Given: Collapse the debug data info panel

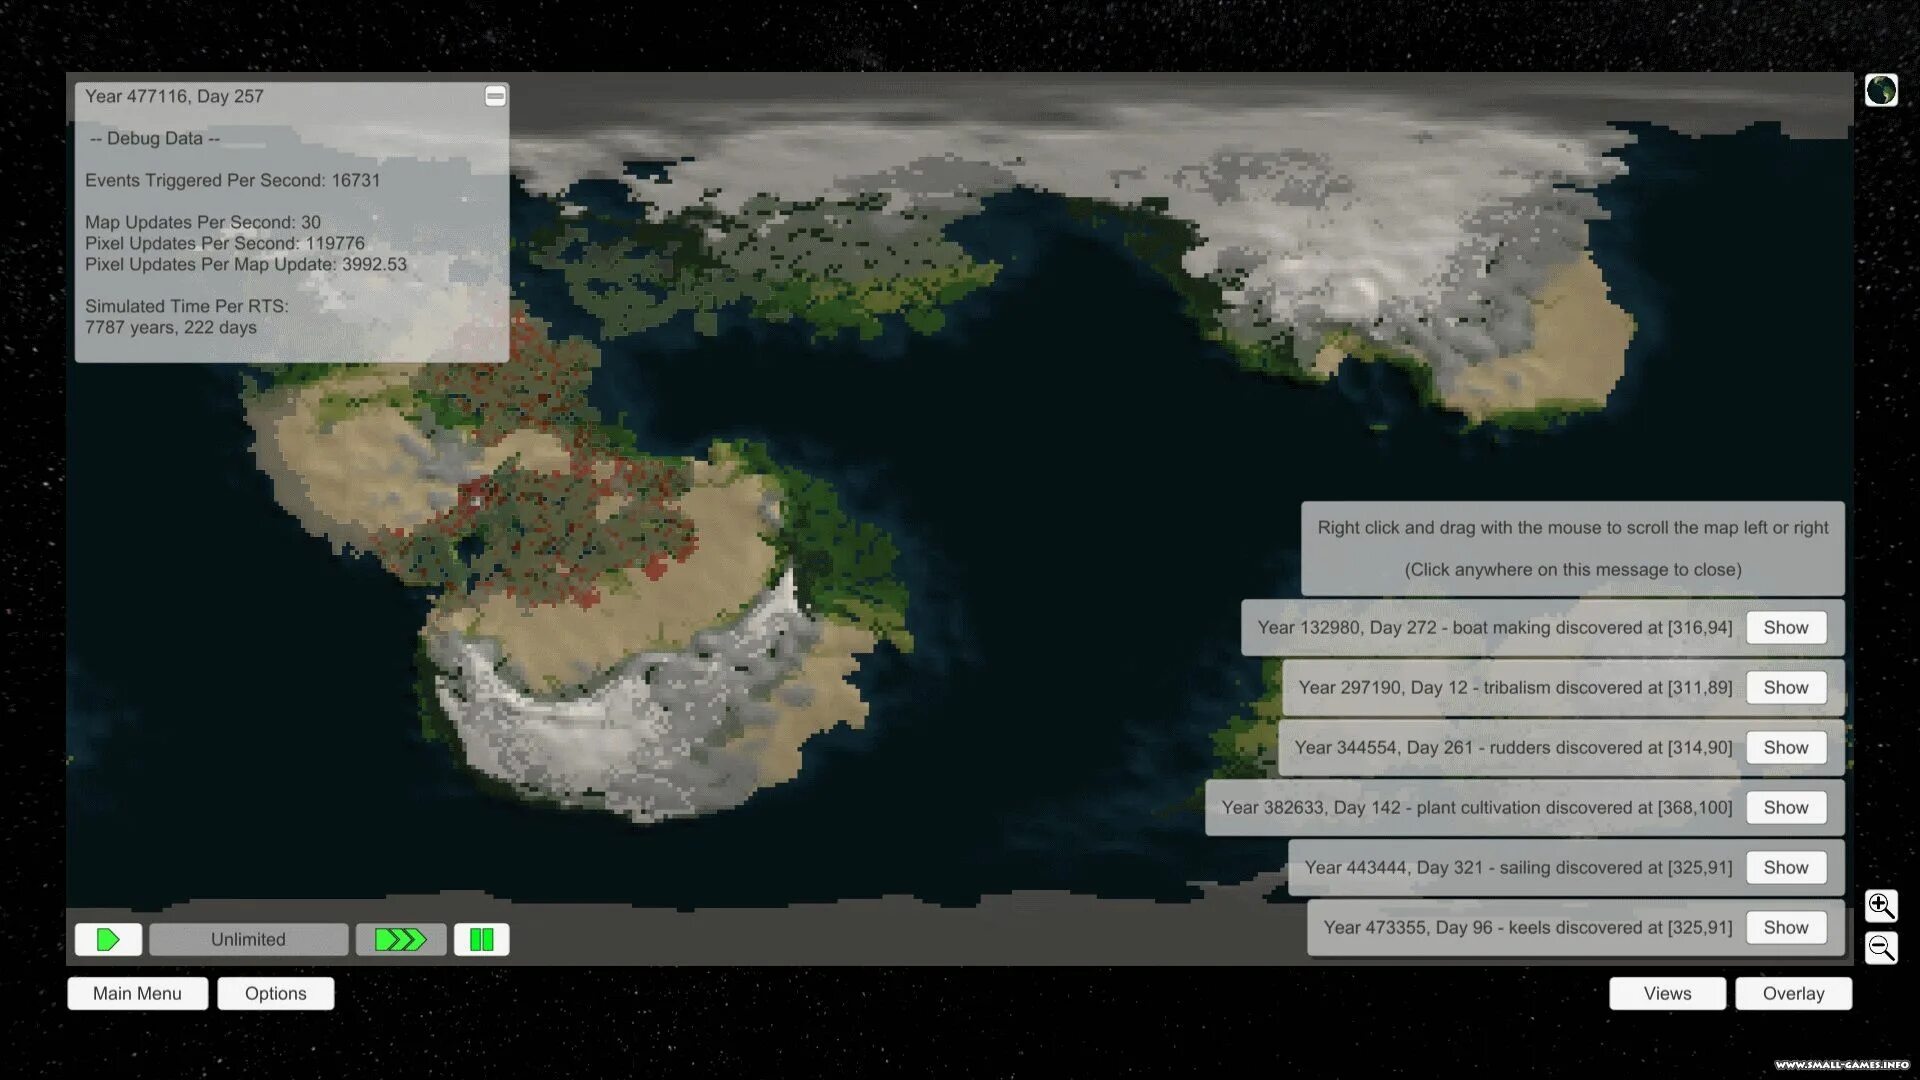Looking at the screenshot, I should point(495,96).
